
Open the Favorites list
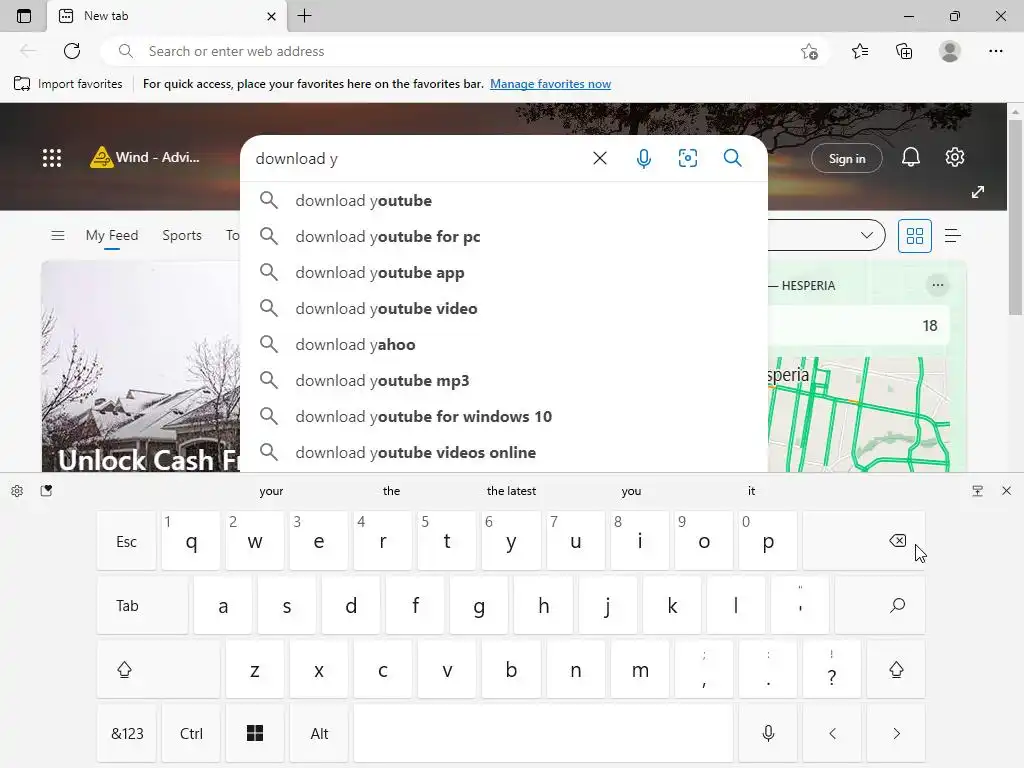tap(860, 51)
